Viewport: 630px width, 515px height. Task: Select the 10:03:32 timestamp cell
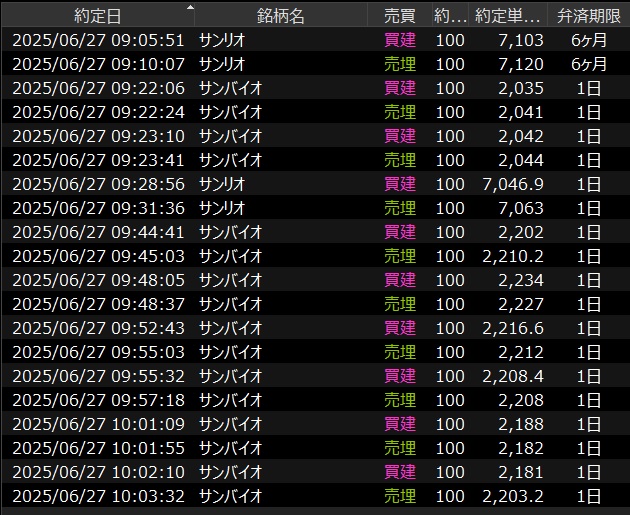pyautogui.click(x=98, y=496)
